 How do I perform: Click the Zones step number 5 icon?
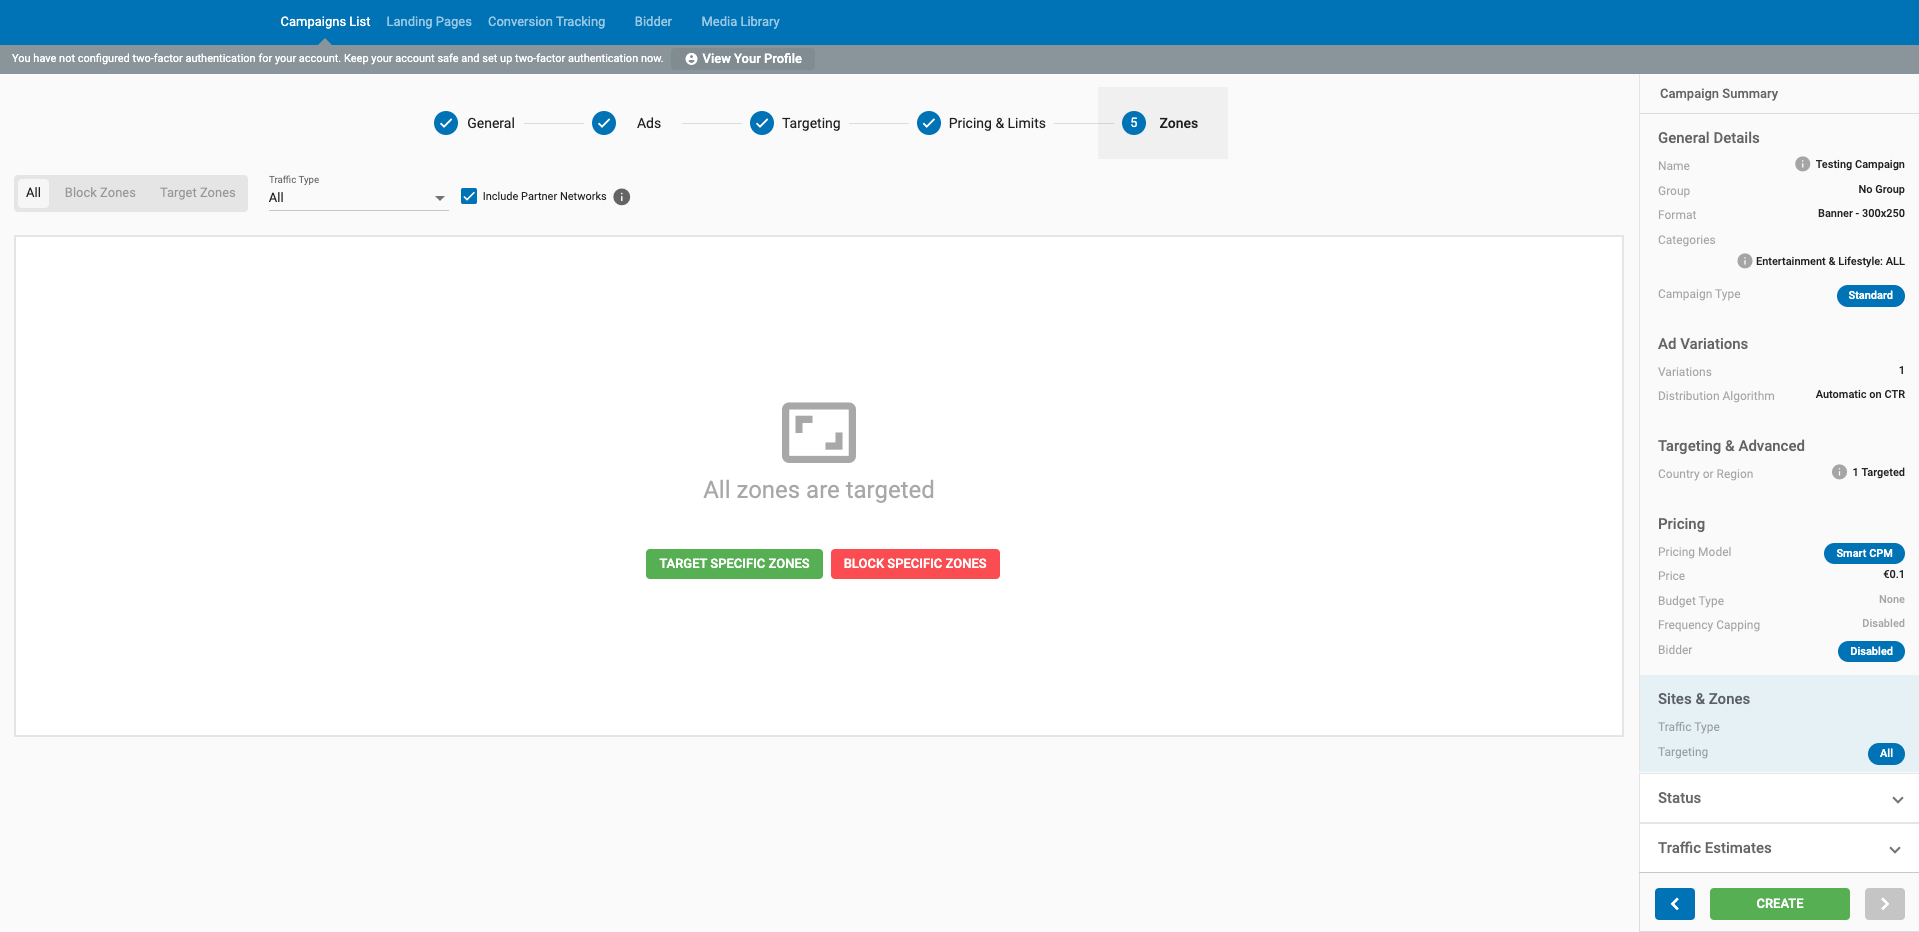coord(1134,123)
